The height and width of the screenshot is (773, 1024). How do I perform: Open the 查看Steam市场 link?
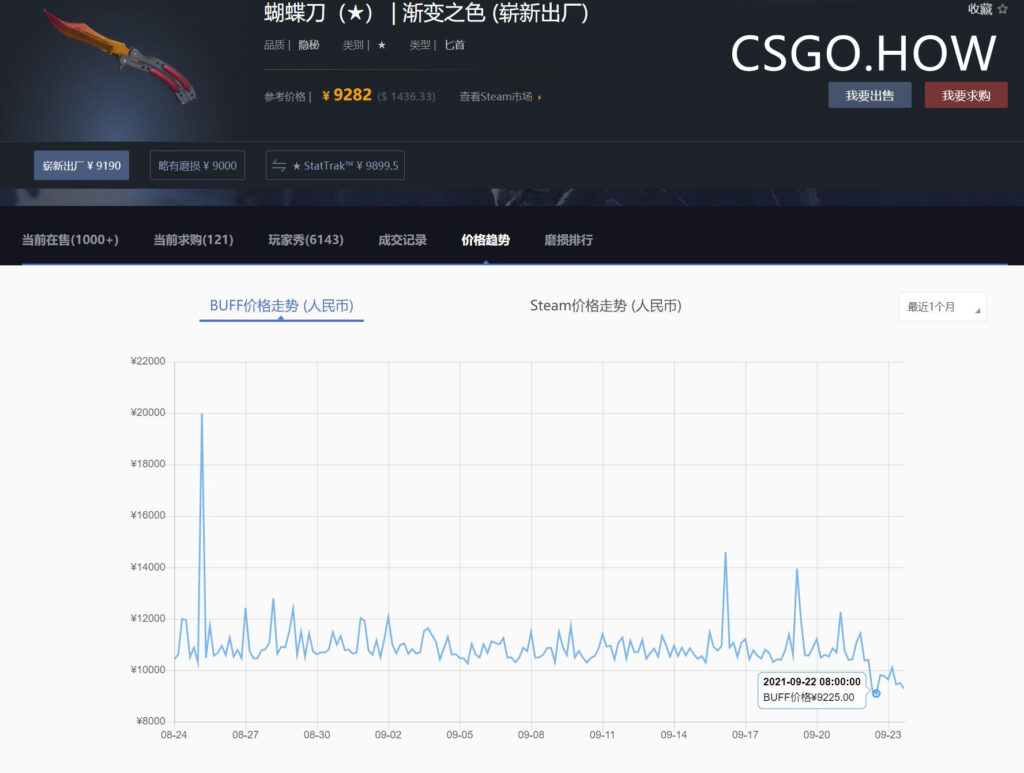tap(500, 97)
